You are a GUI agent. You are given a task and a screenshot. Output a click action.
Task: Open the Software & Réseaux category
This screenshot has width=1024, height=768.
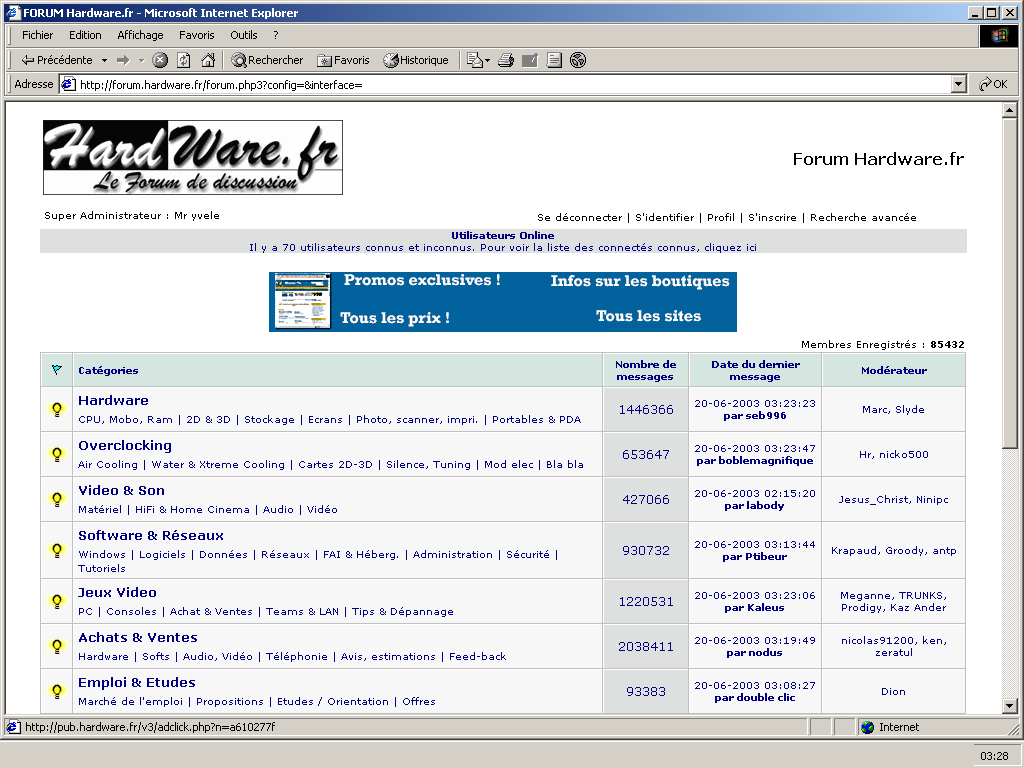[x=151, y=536]
